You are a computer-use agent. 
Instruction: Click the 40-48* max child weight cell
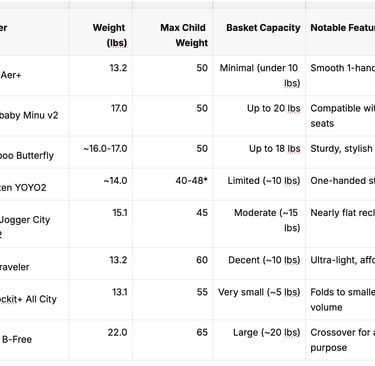[x=173, y=184]
